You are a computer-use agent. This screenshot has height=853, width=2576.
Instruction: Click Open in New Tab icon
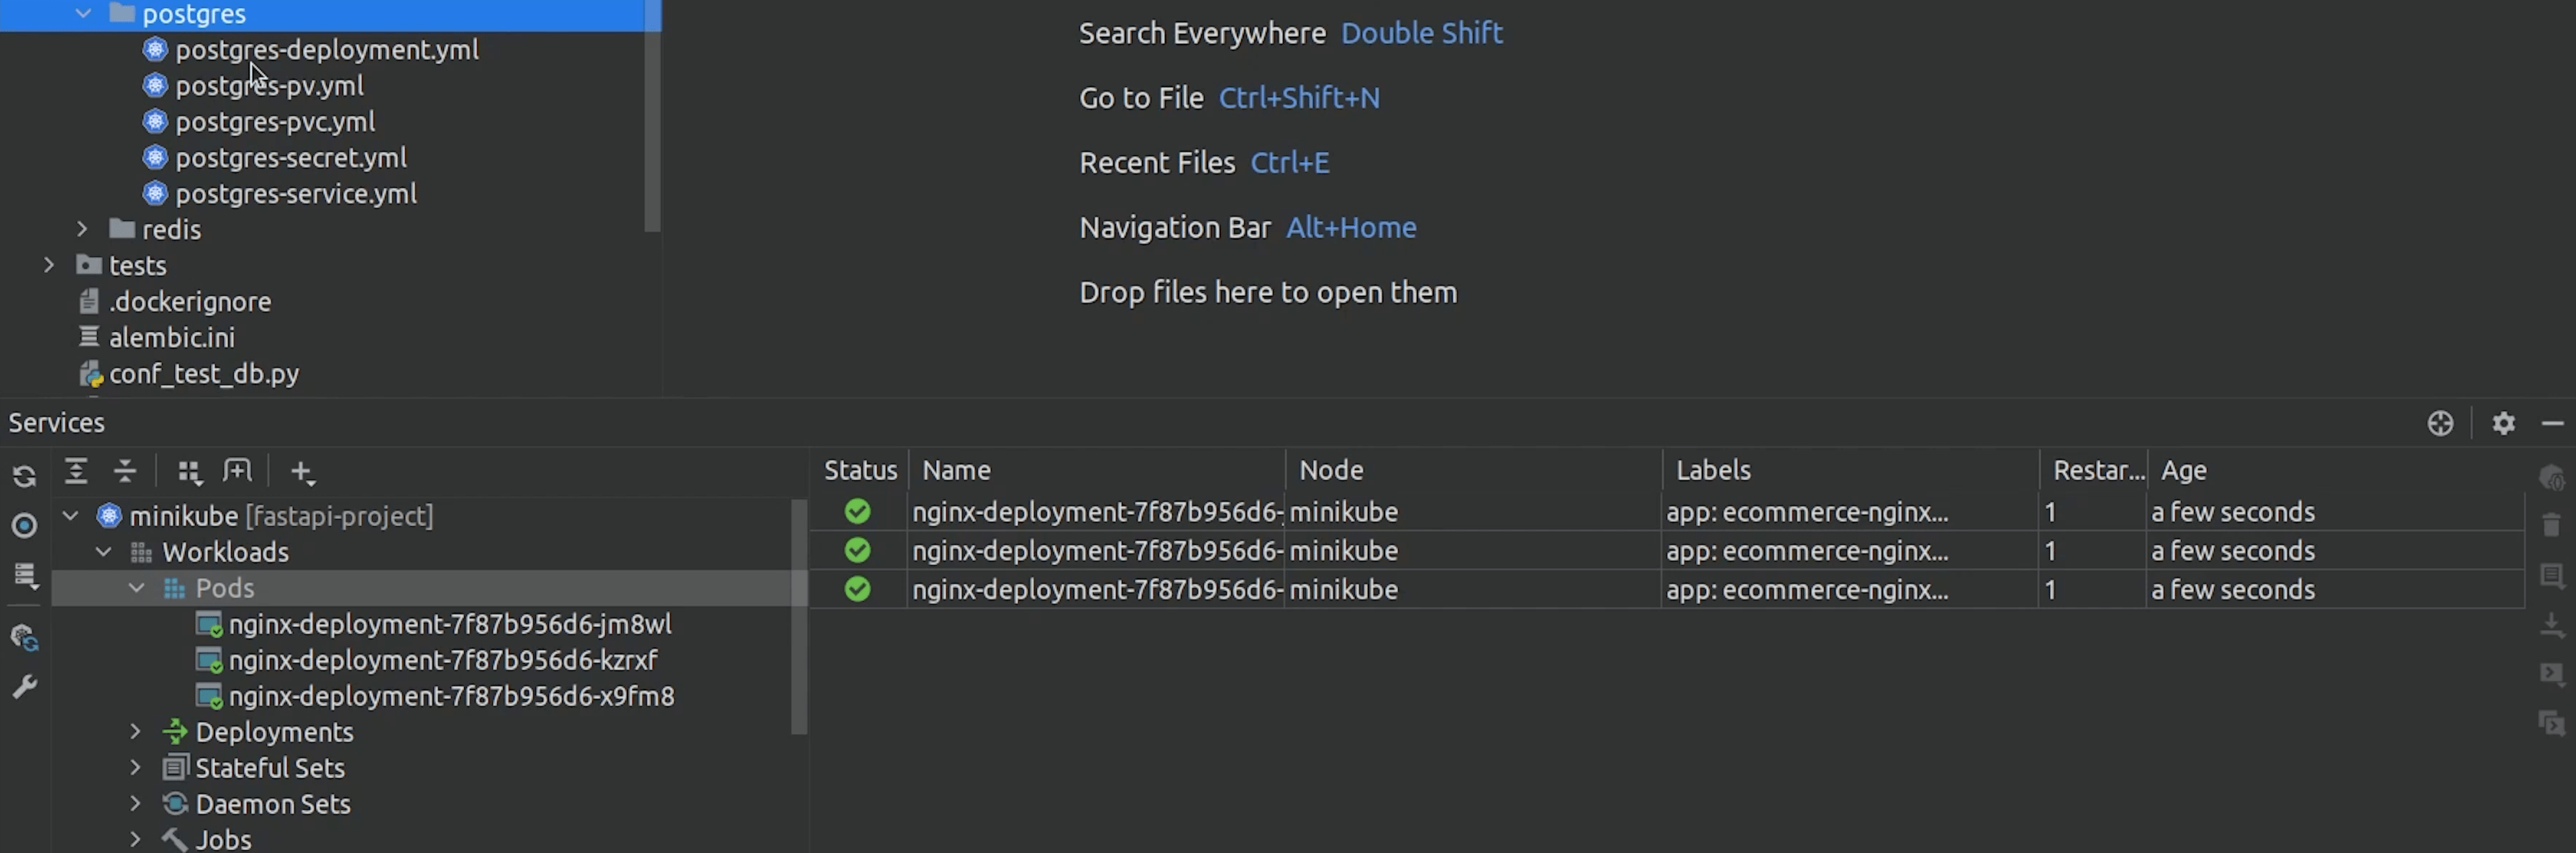pyautogui.click(x=238, y=471)
